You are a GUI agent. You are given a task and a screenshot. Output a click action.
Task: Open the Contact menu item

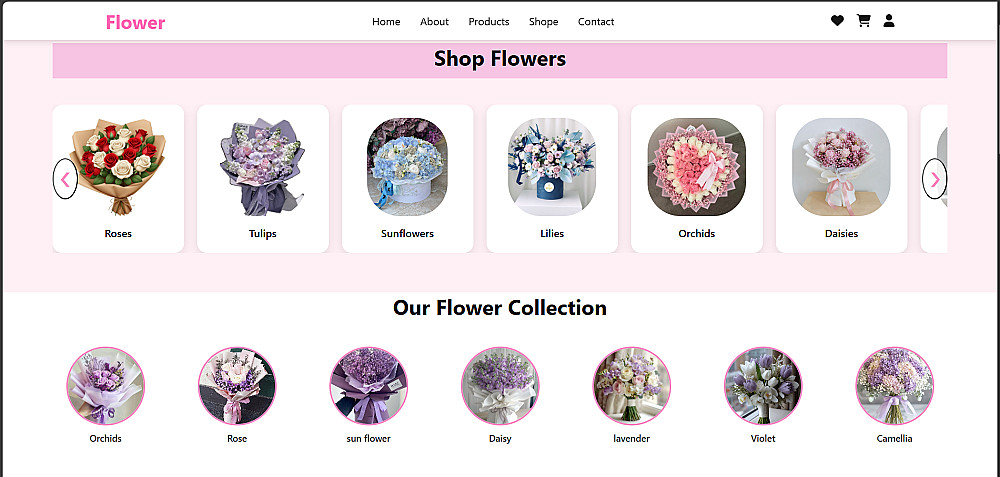(596, 22)
